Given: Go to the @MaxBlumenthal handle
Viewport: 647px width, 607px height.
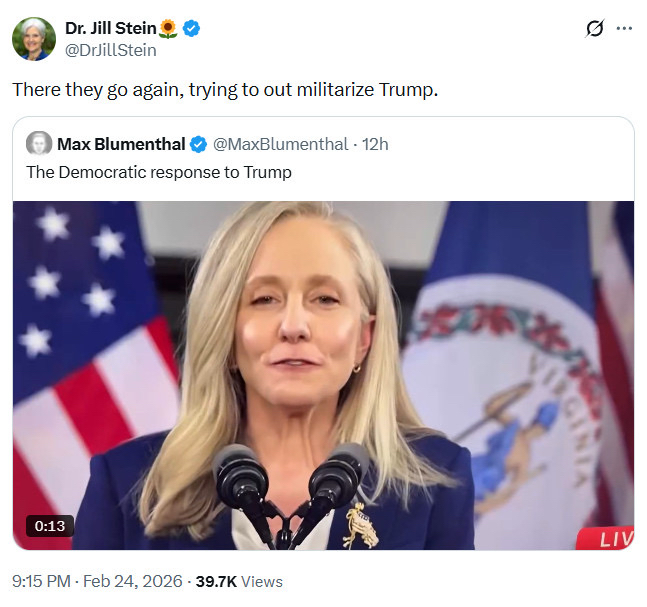Looking at the screenshot, I should [x=280, y=144].
